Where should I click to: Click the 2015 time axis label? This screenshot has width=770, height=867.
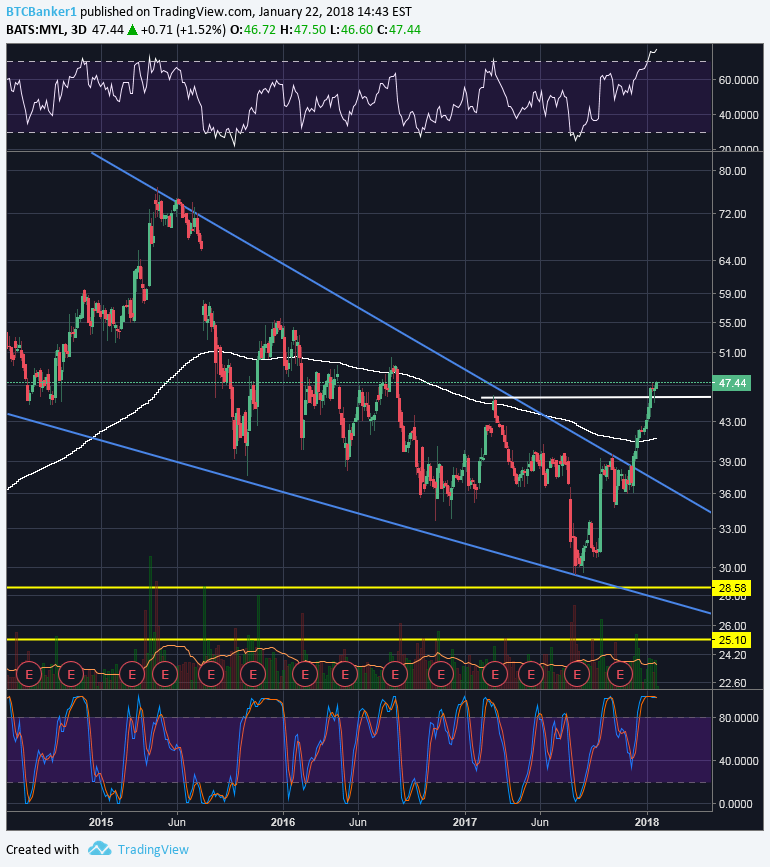tap(101, 822)
